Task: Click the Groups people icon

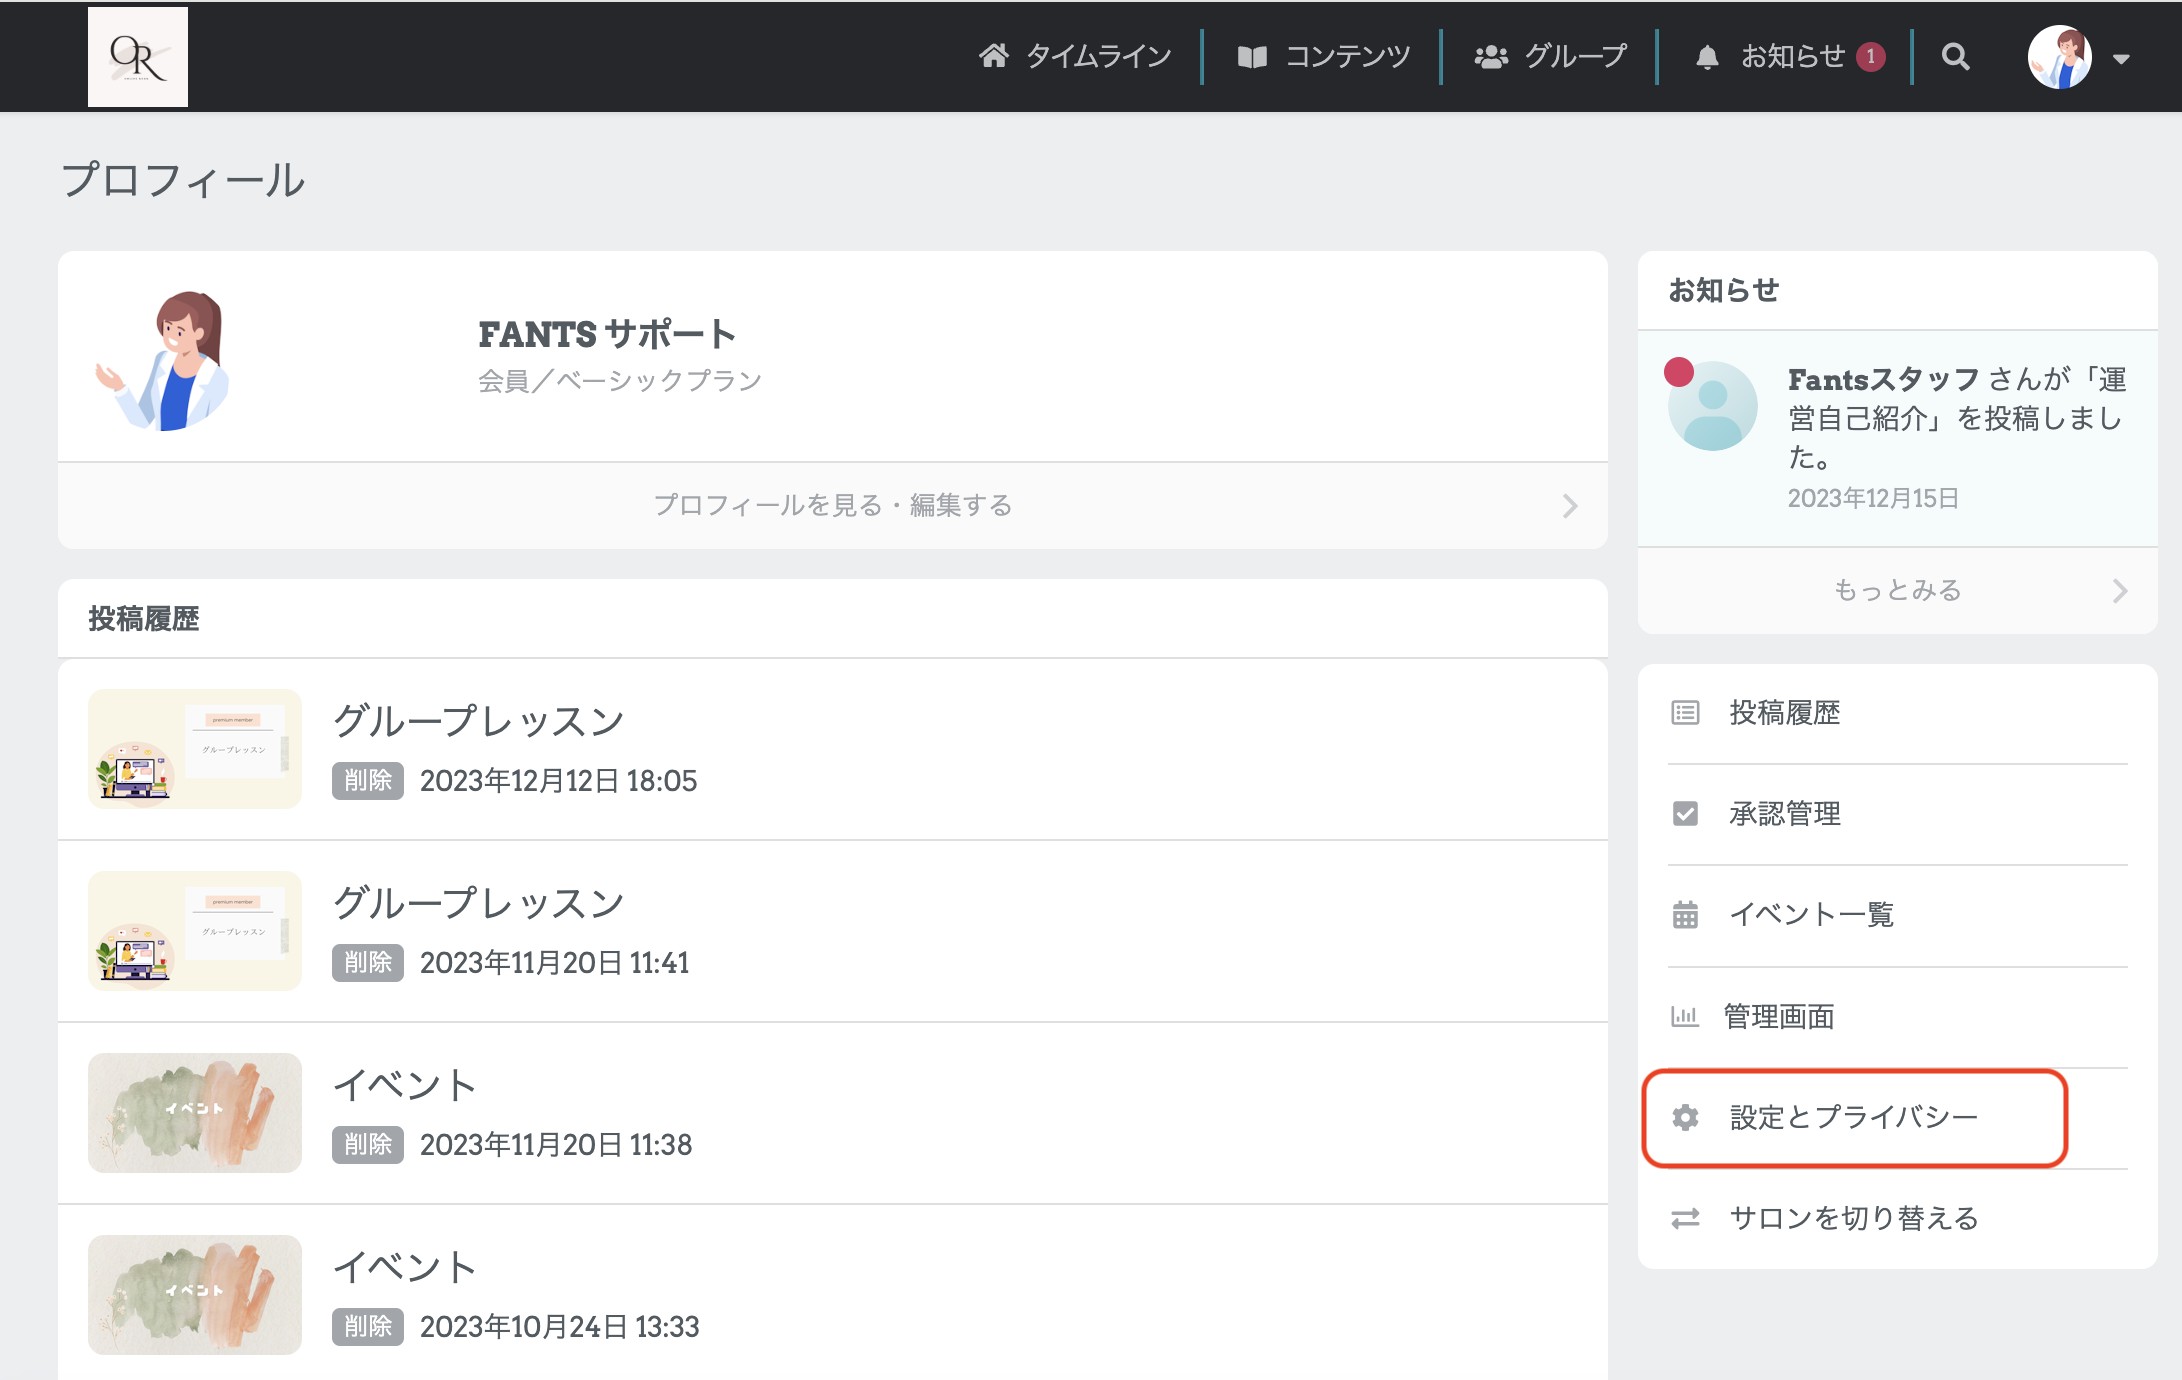Action: point(1491,57)
